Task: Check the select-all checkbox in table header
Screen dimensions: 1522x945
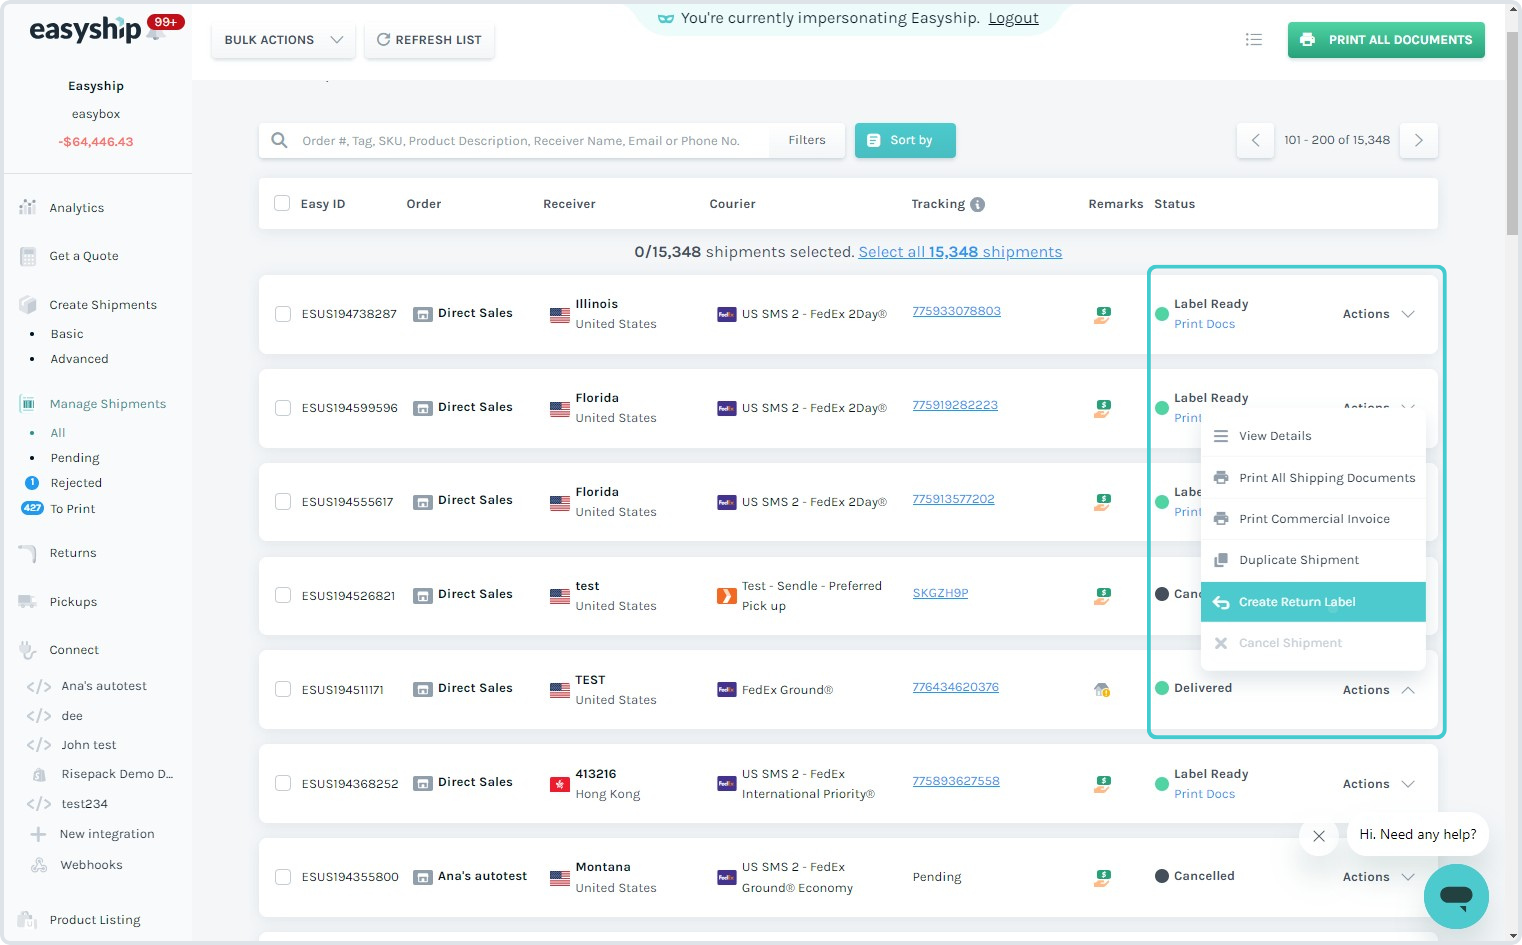Action: [x=282, y=204]
